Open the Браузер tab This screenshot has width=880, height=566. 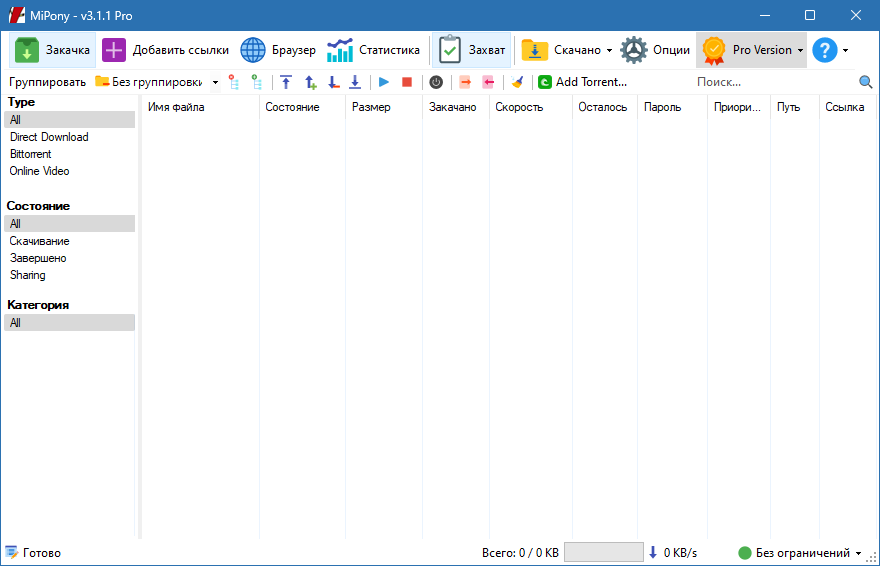pos(278,50)
